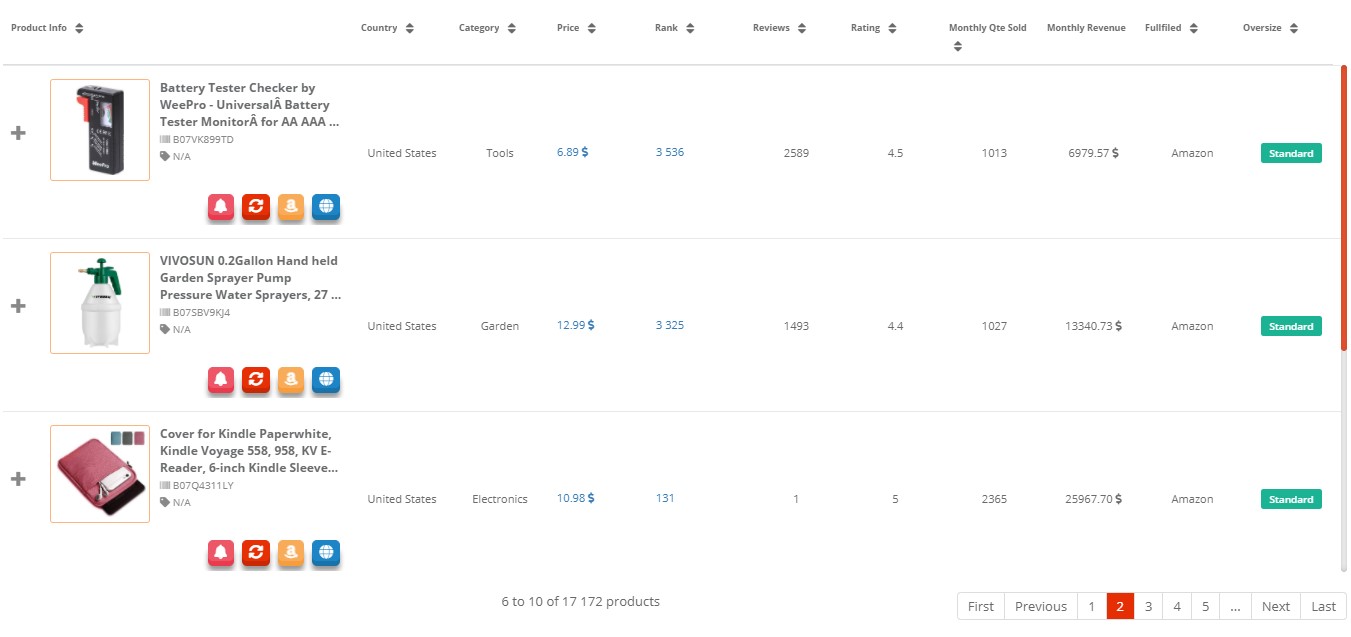Click the Next pagination button
Screen dimensions: 1351x637
(x=1275, y=606)
